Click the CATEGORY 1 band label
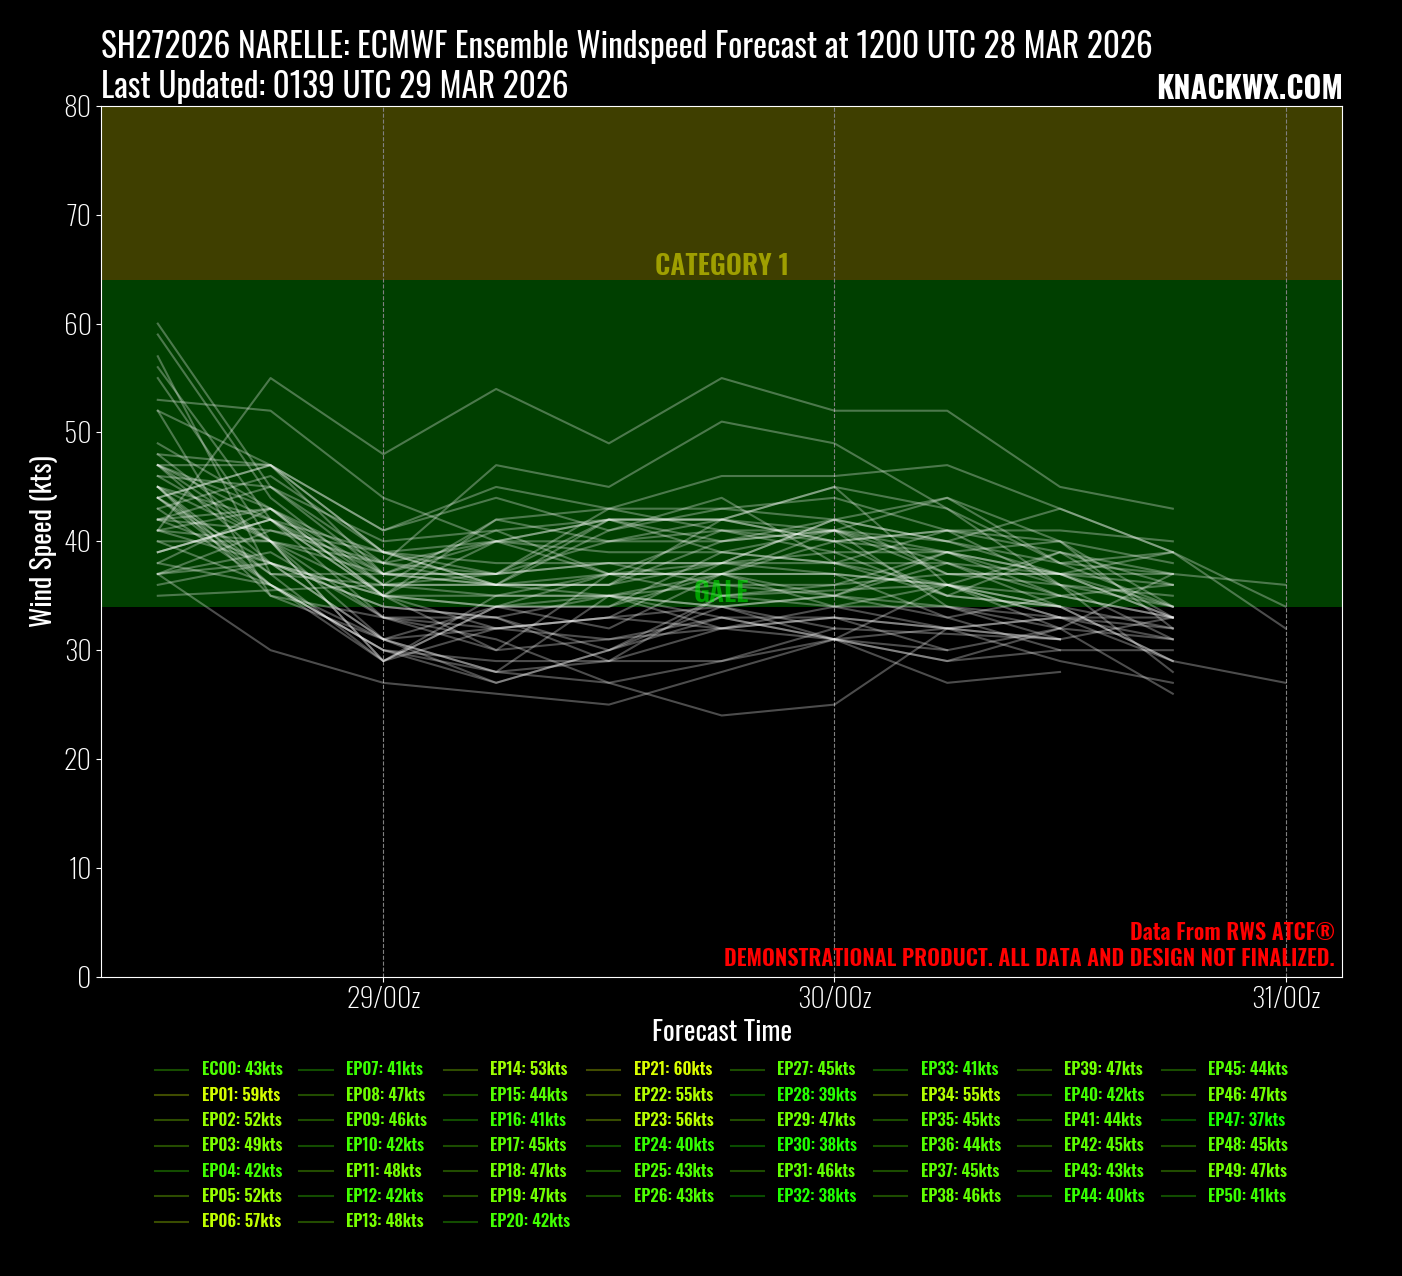 (x=721, y=264)
